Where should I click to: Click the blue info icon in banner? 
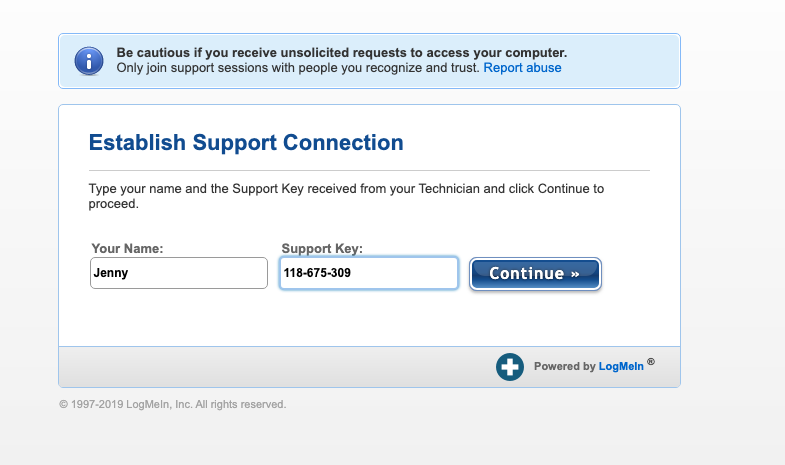(x=89, y=61)
